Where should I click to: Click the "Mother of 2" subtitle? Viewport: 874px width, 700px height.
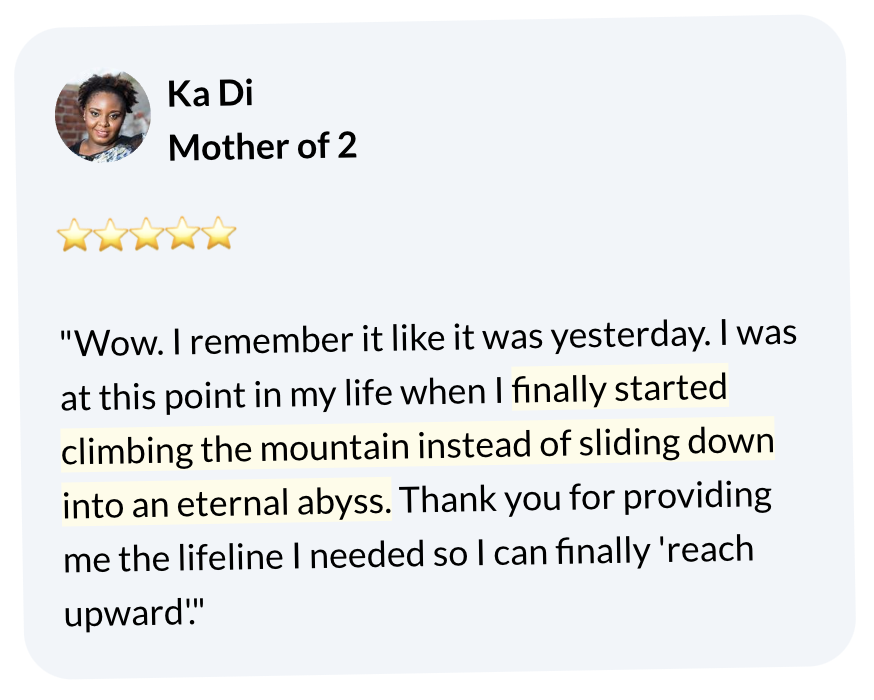coord(262,147)
